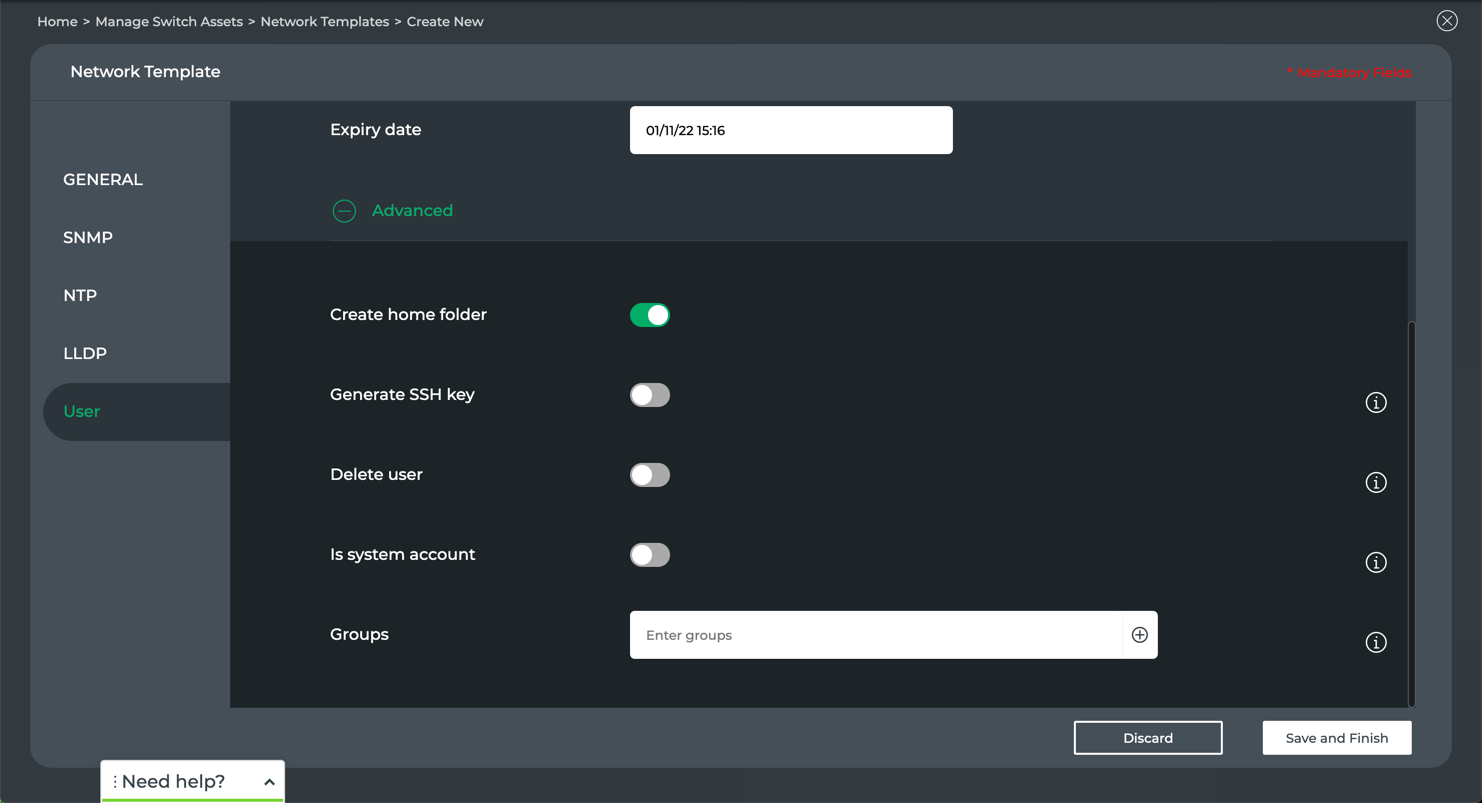Focus the Enter groups text field

coord(875,635)
